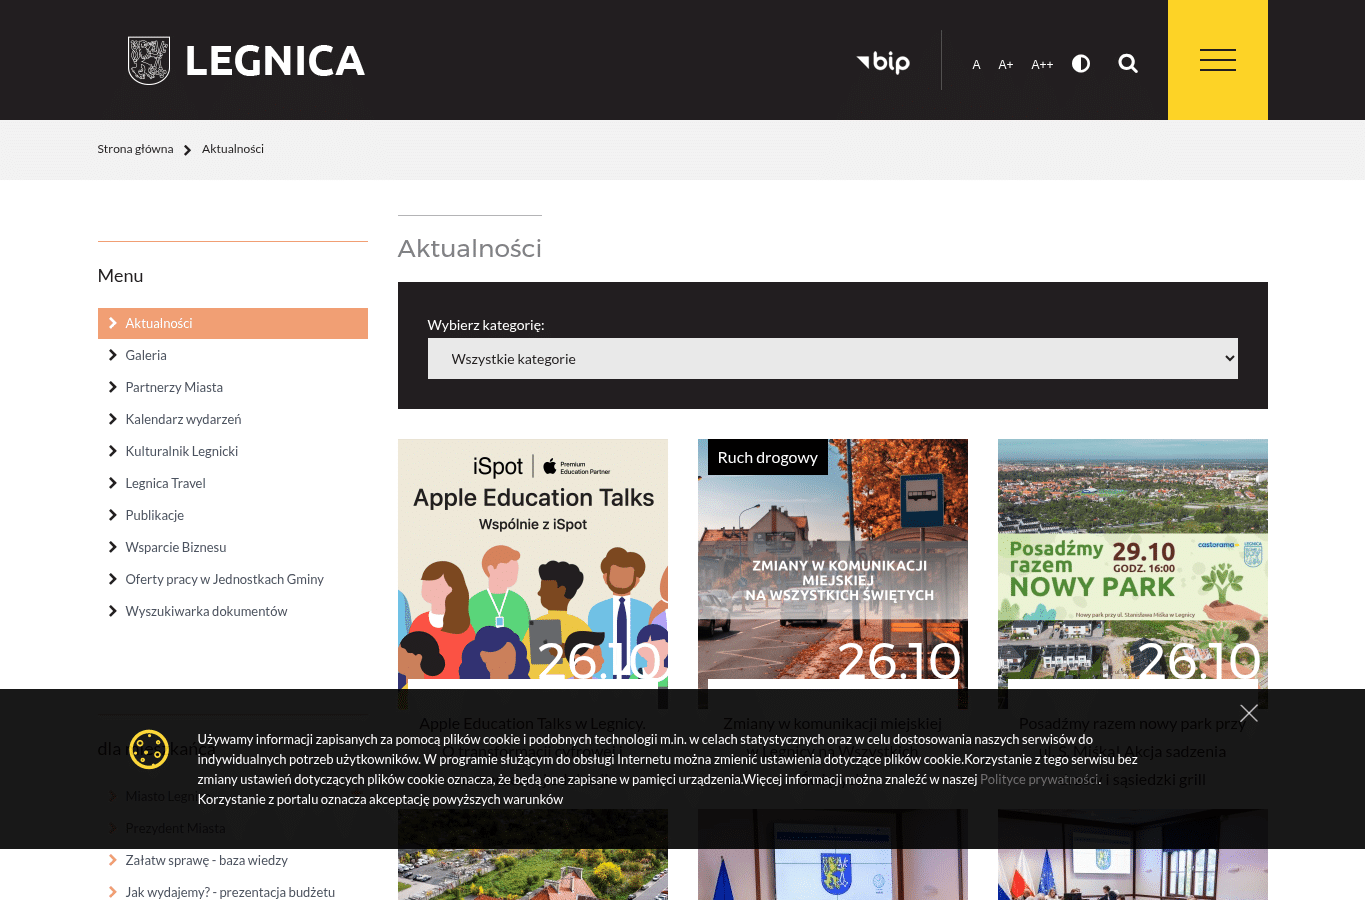Click the Legnica coat of arms logo
This screenshot has height=900, width=1365.
click(149, 61)
